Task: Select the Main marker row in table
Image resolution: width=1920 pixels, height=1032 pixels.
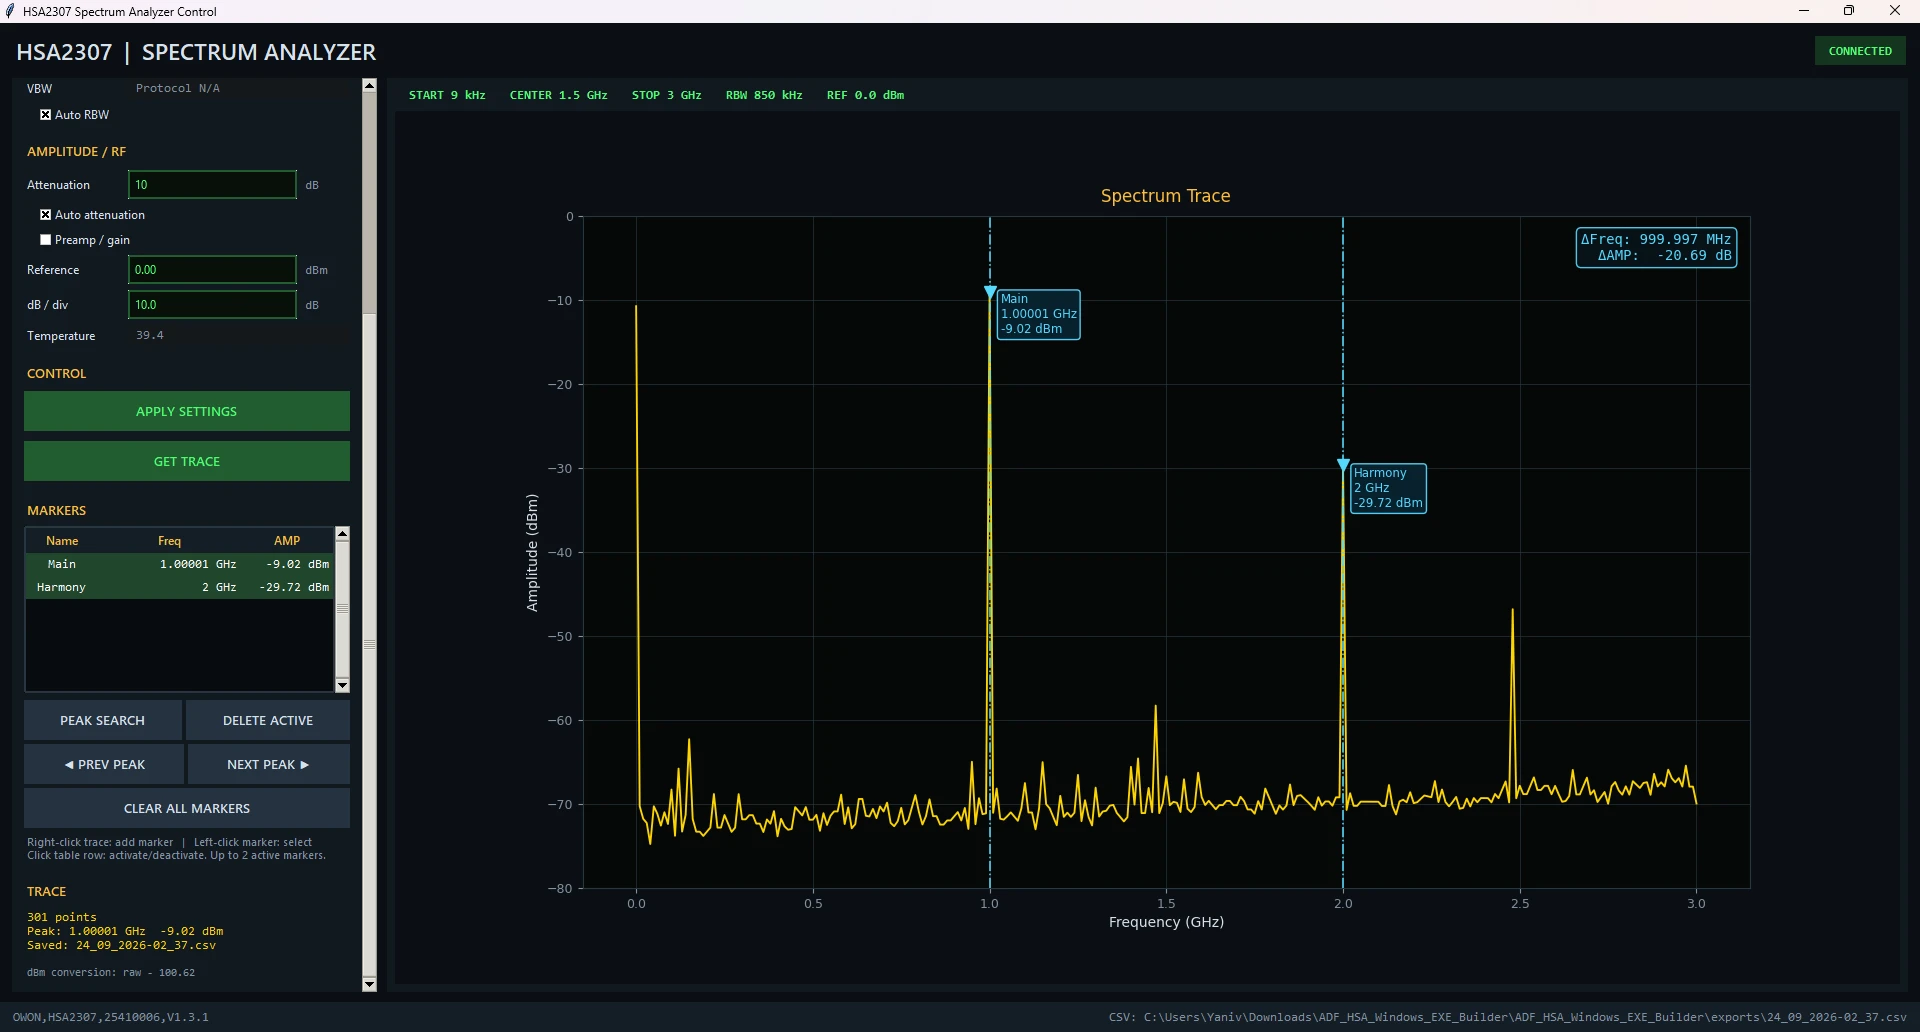Action: click(x=180, y=564)
